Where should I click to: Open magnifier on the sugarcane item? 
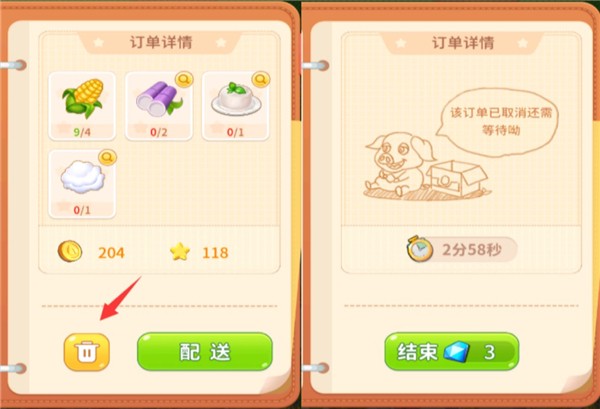[x=184, y=79]
